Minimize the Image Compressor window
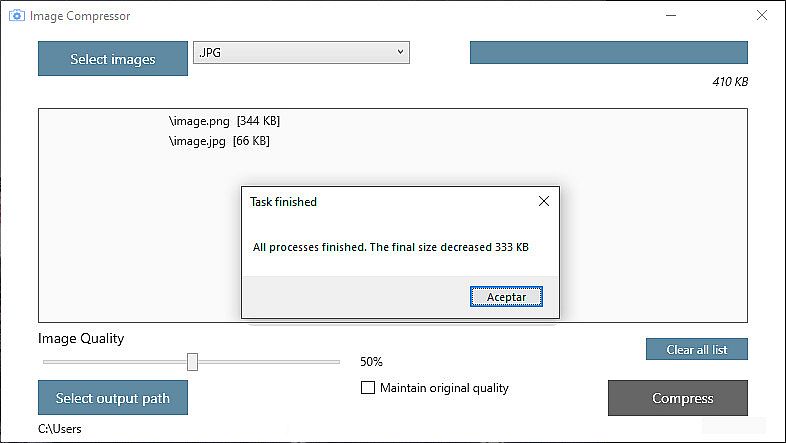Viewport: 786px width, 443px height. [x=672, y=16]
